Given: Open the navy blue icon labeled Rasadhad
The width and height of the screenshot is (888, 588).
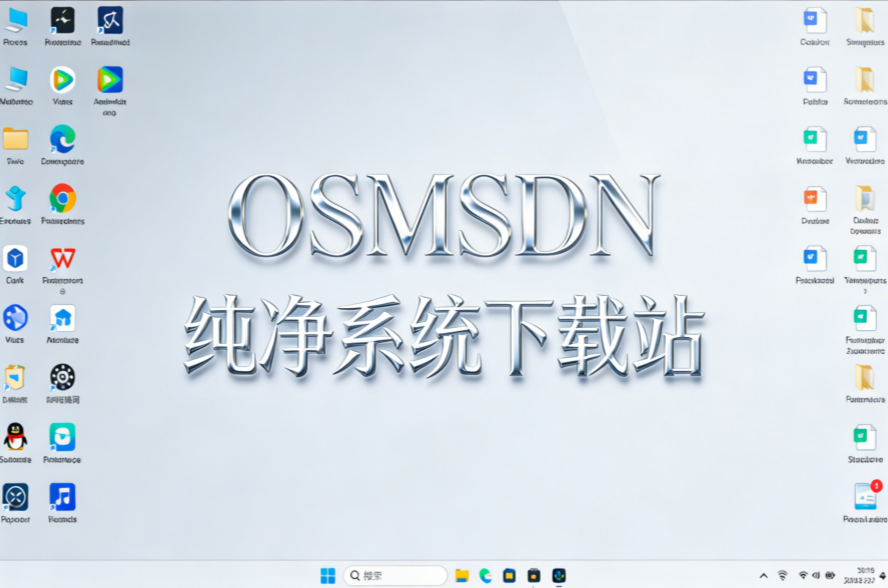Looking at the screenshot, I should point(110,20).
